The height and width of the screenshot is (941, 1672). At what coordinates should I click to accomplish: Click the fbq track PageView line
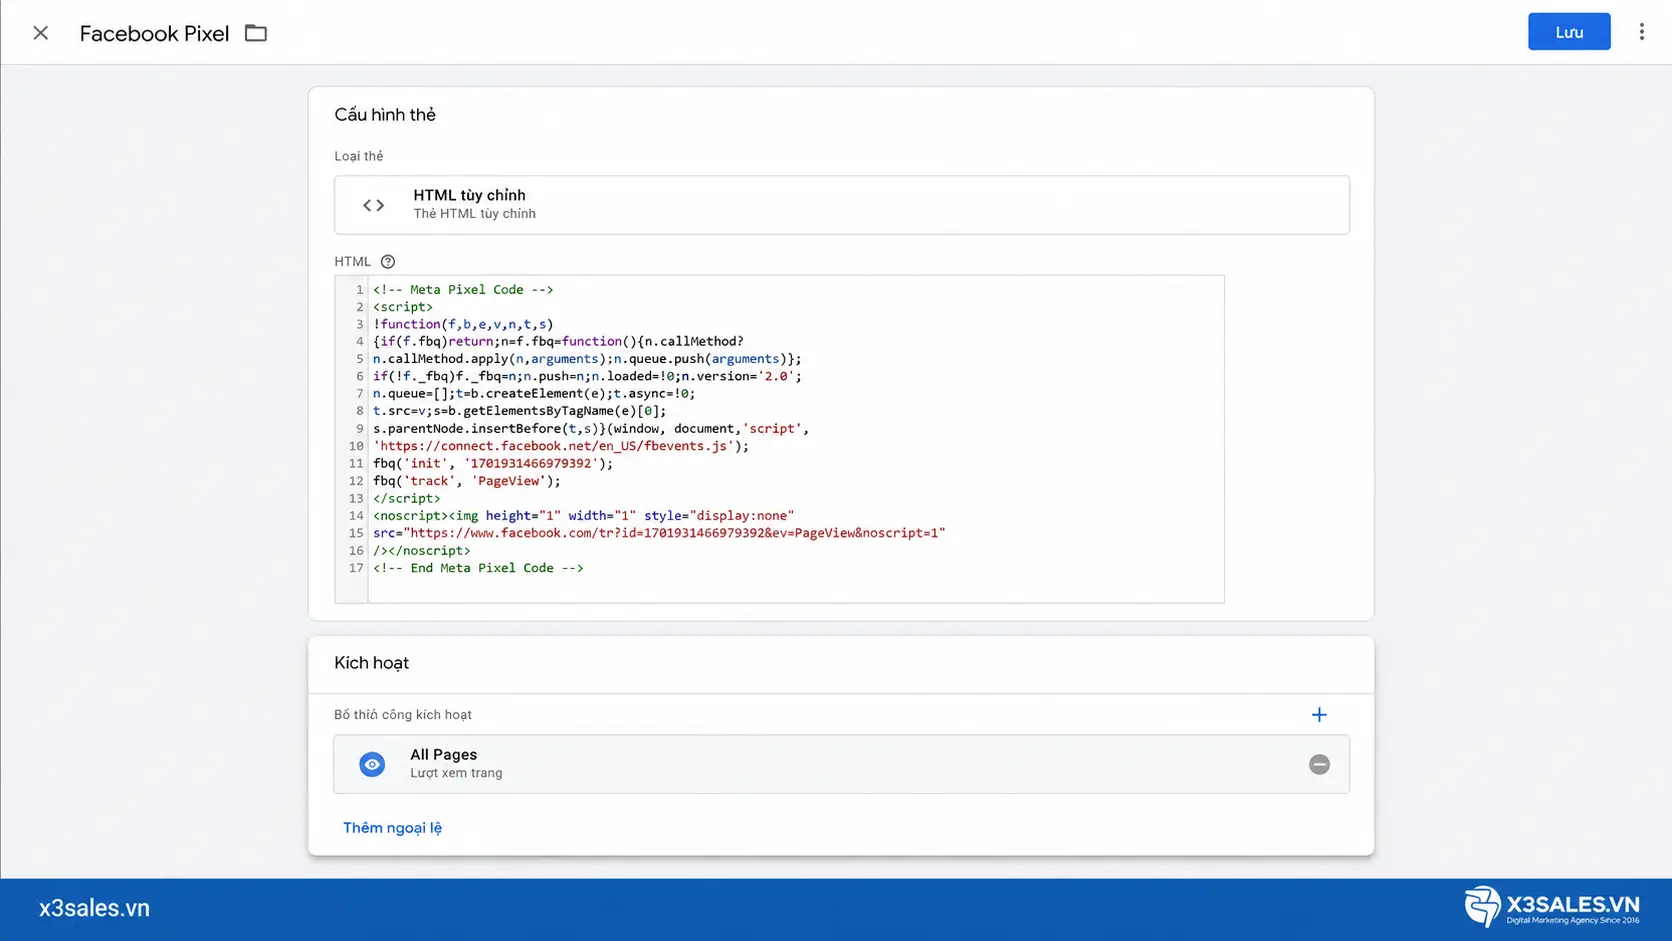[467, 481]
